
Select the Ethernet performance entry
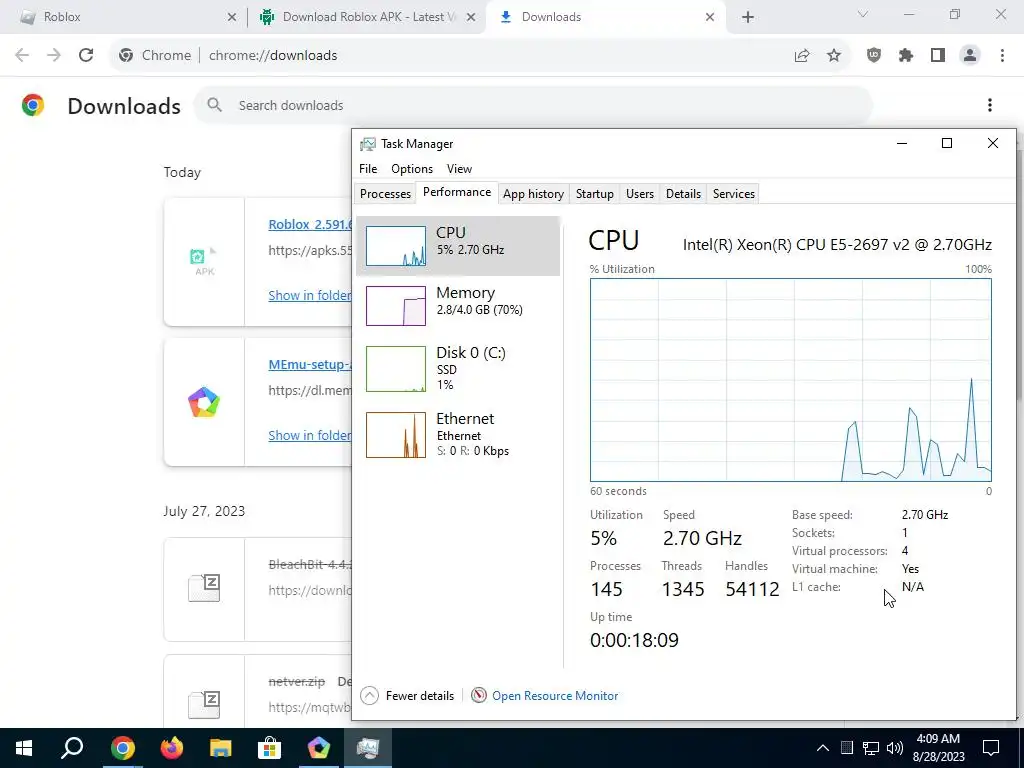[458, 434]
